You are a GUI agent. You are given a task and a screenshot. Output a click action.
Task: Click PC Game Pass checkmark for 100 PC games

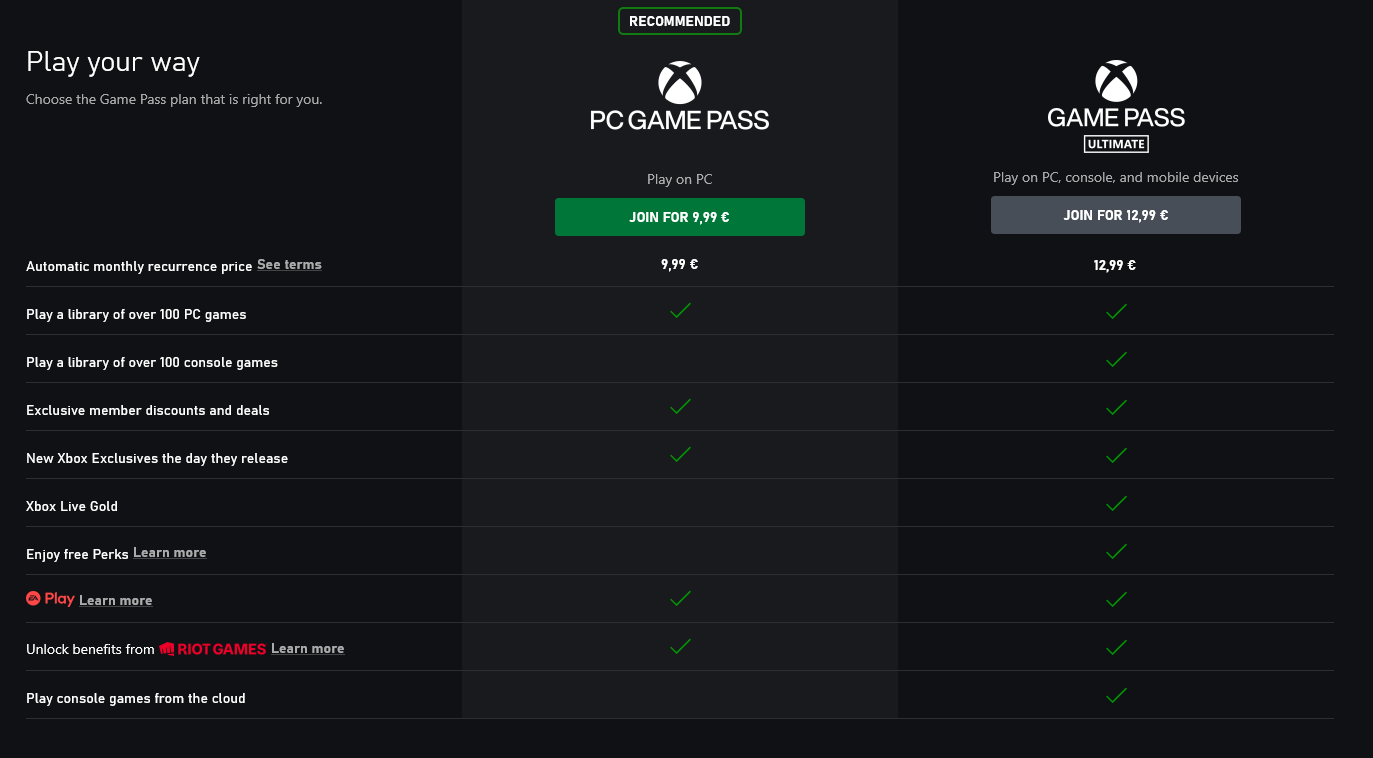[x=680, y=311]
